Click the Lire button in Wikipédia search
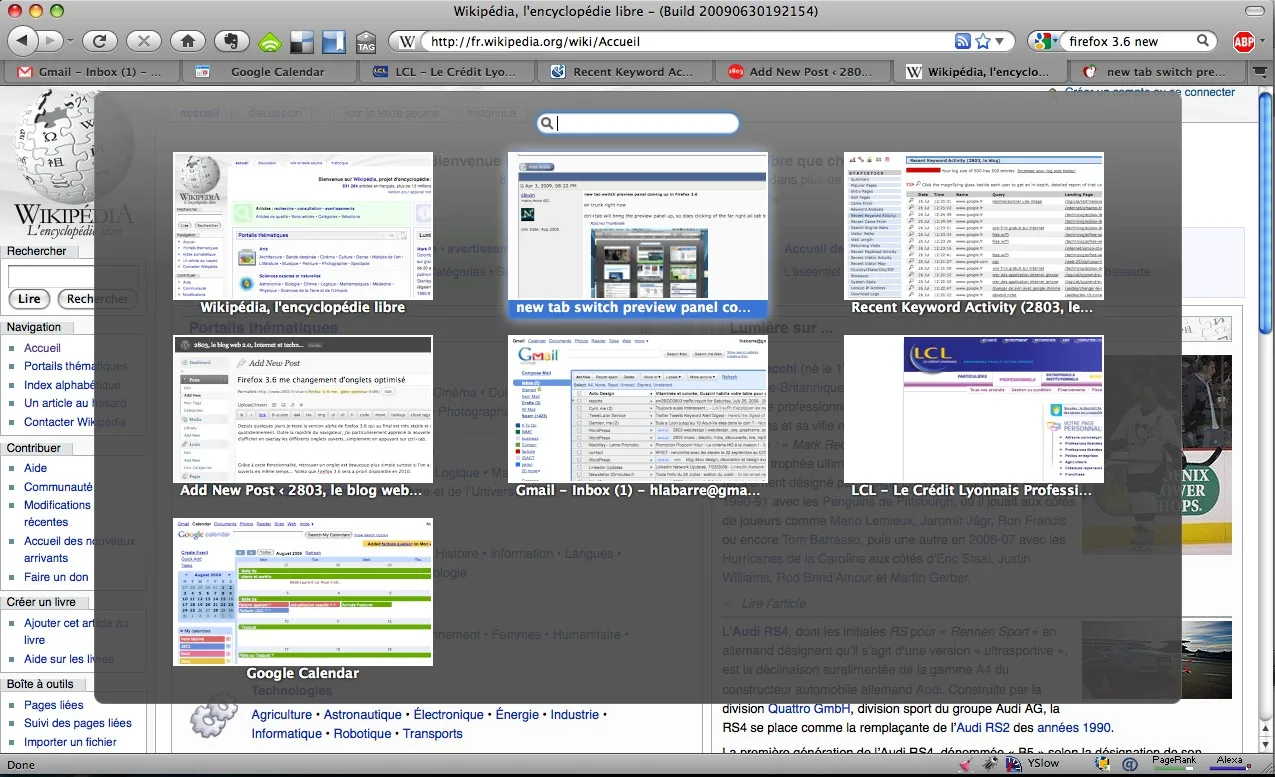The image size is (1275, 777). click(29, 299)
